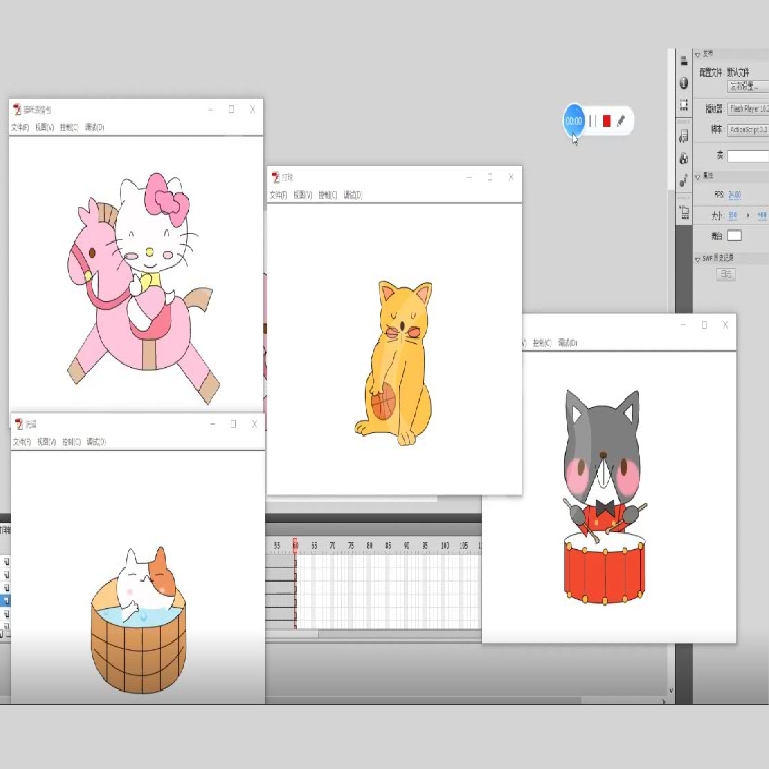Open 控制(C) menu in Hello Kitty window

coord(69,128)
